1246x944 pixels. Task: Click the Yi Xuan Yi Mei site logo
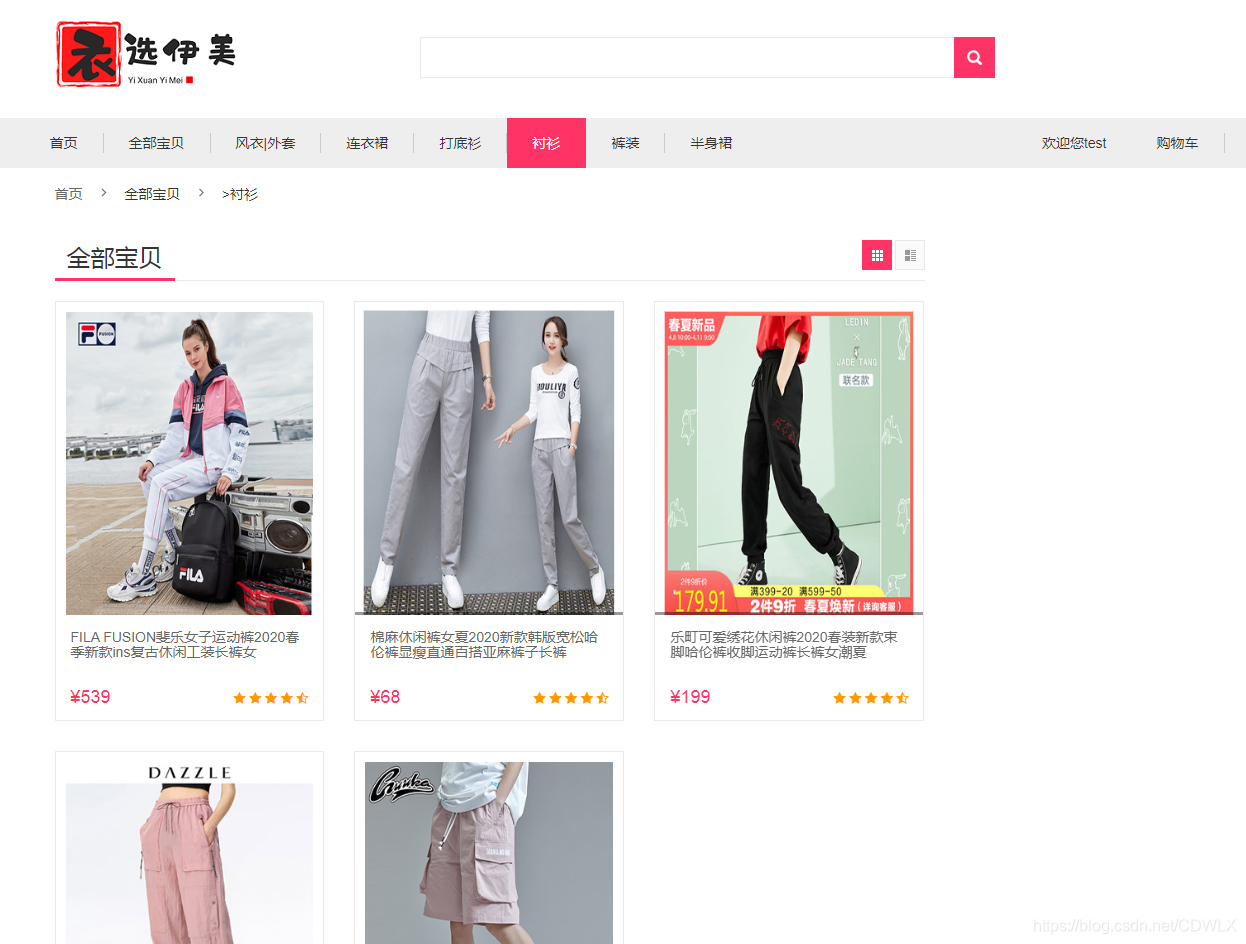pos(146,55)
